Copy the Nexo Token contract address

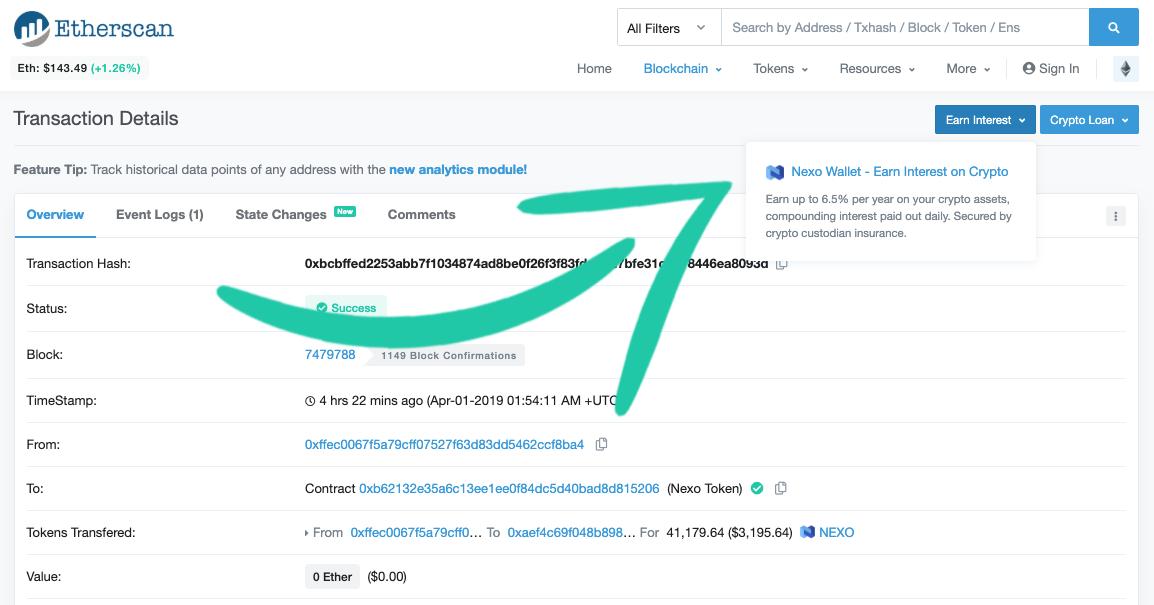point(781,488)
